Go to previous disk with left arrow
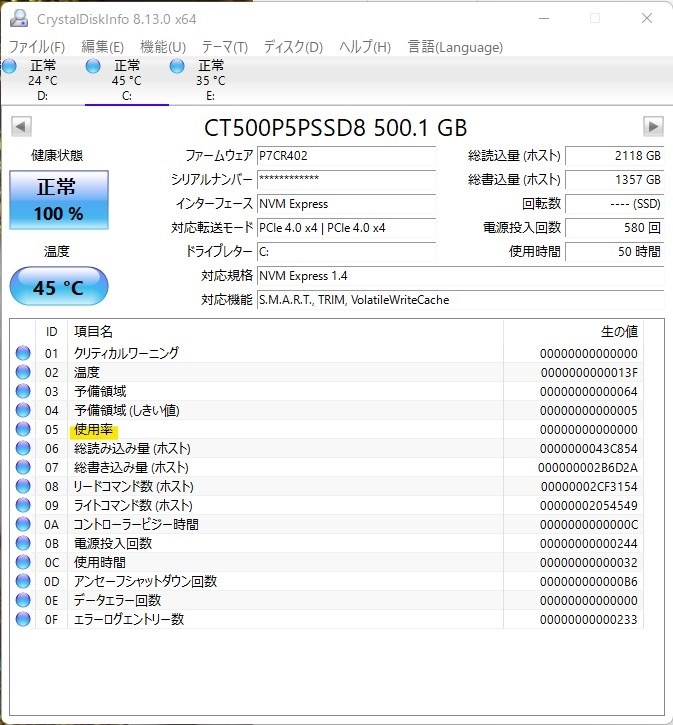The width and height of the screenshot is (673, 725). [21, 126]
